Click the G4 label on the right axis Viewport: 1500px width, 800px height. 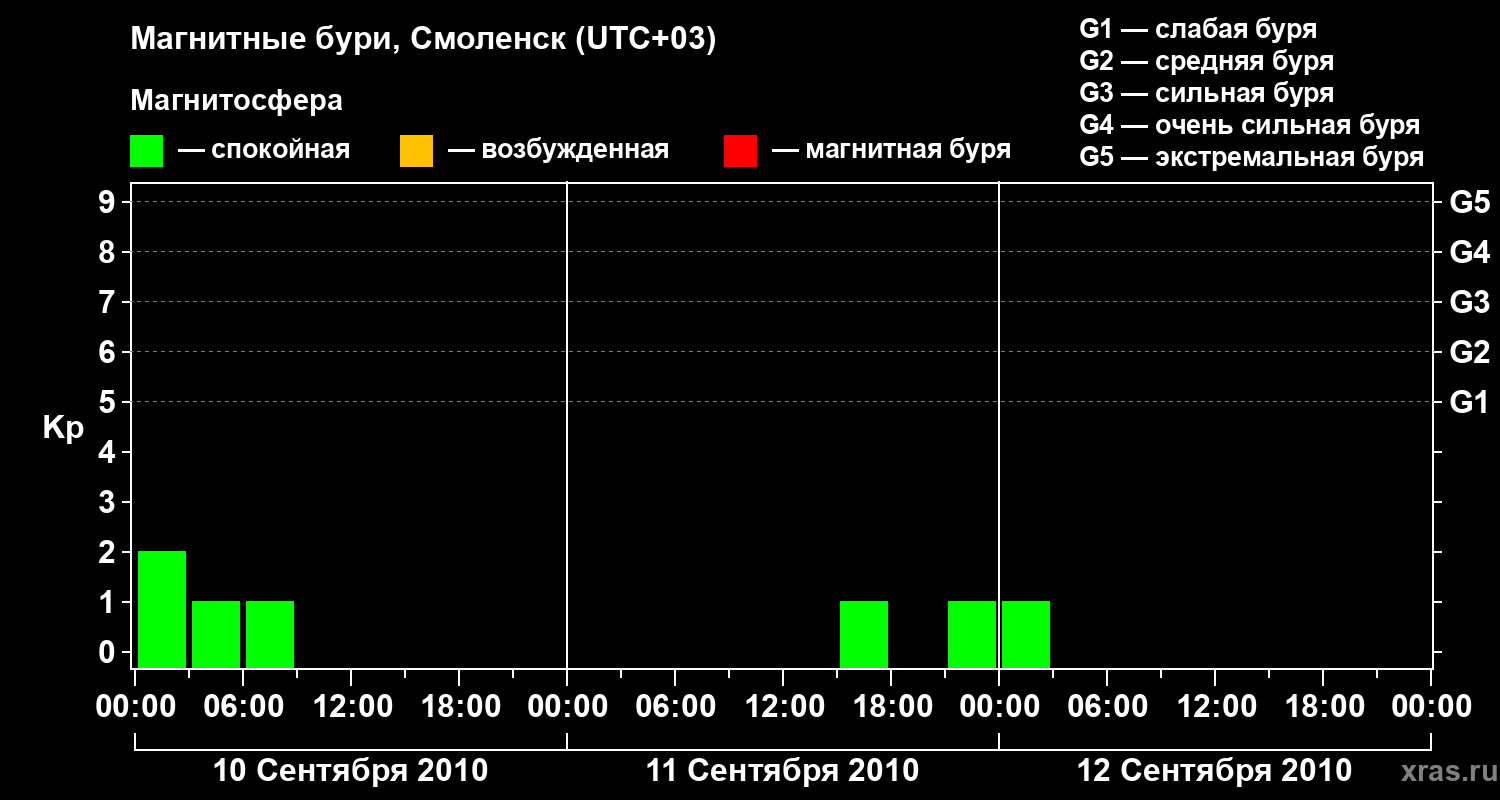(x=1470, y=252)
